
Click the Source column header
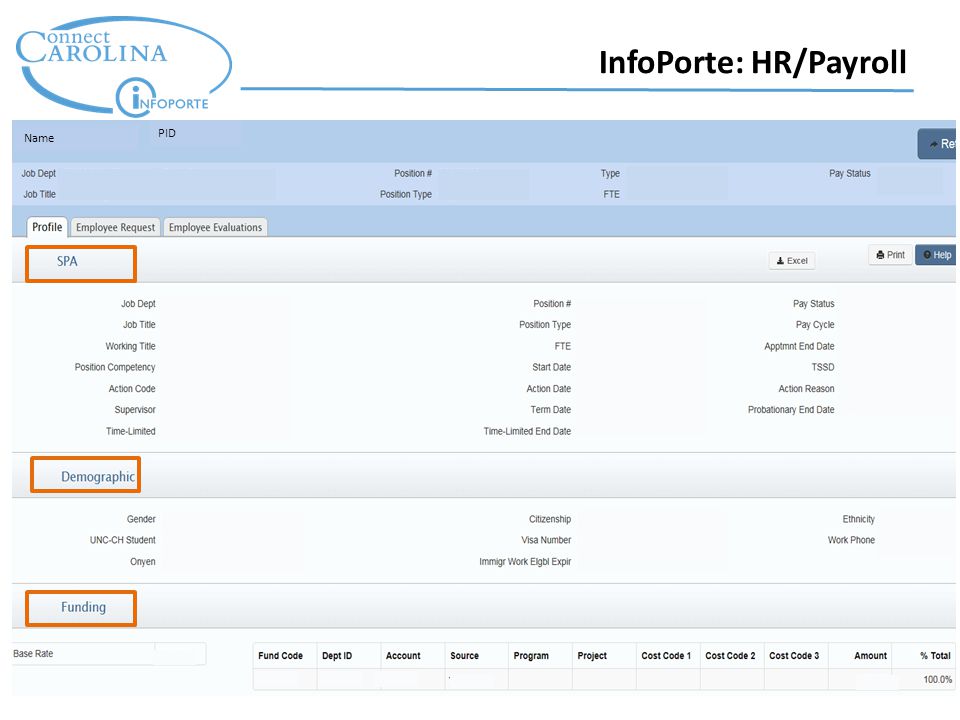[x=465, y=656]
